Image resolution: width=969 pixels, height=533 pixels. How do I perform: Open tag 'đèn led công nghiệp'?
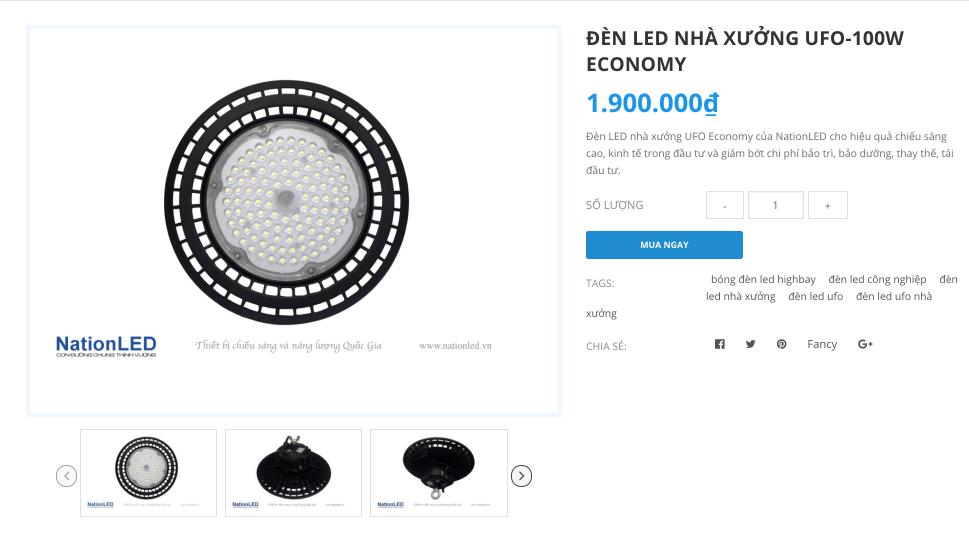coord(877,279)
